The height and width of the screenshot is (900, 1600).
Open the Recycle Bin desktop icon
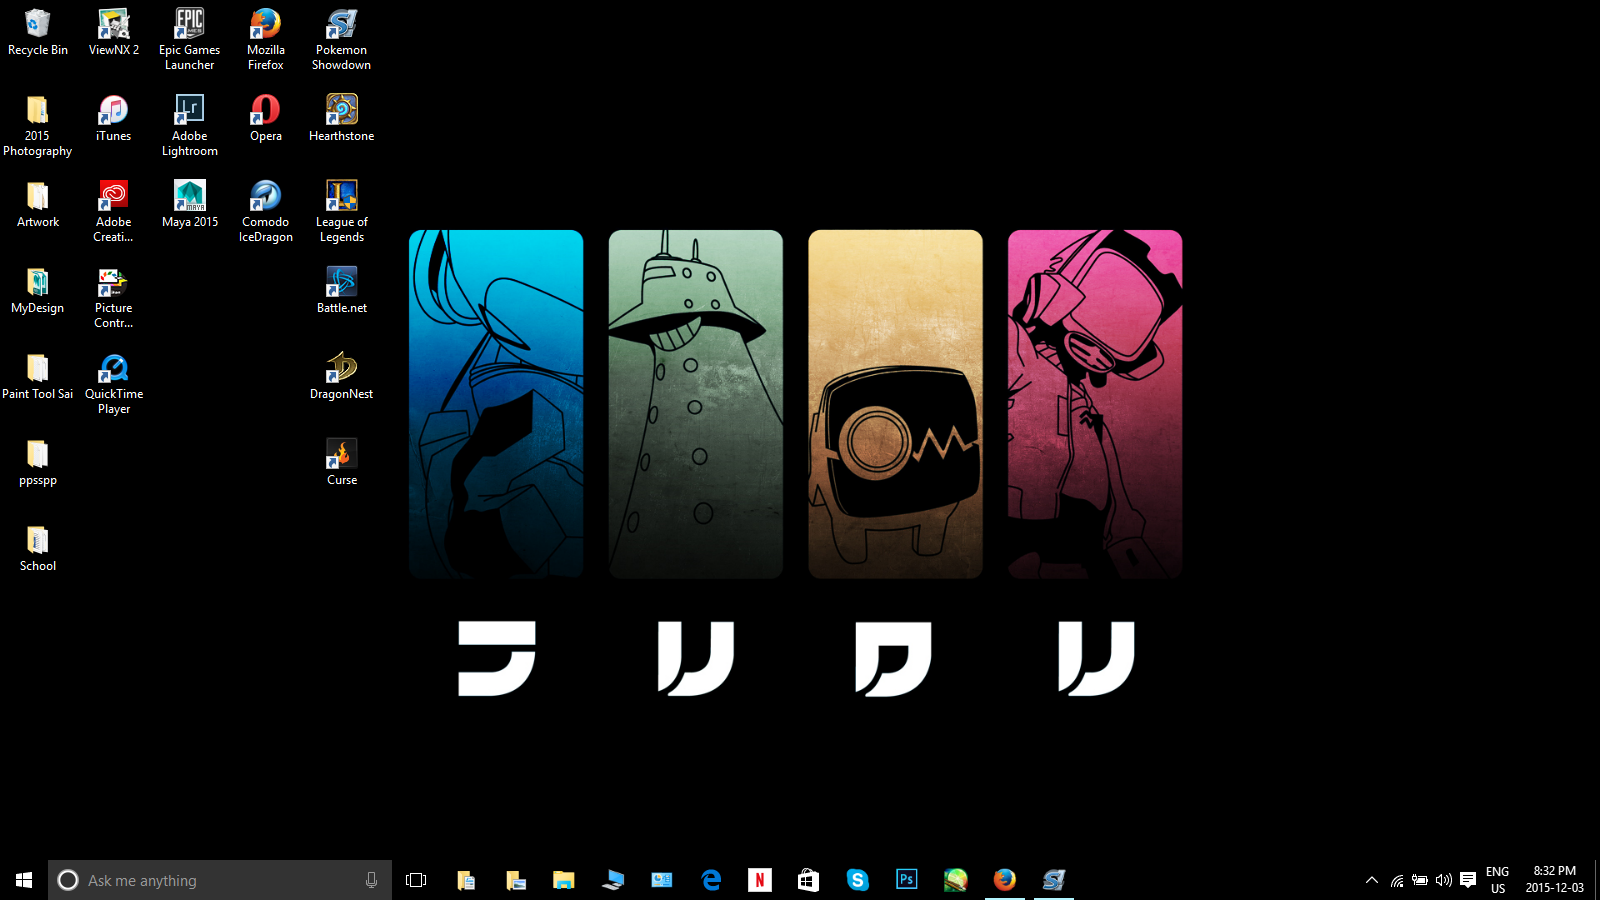pos(37,32)
